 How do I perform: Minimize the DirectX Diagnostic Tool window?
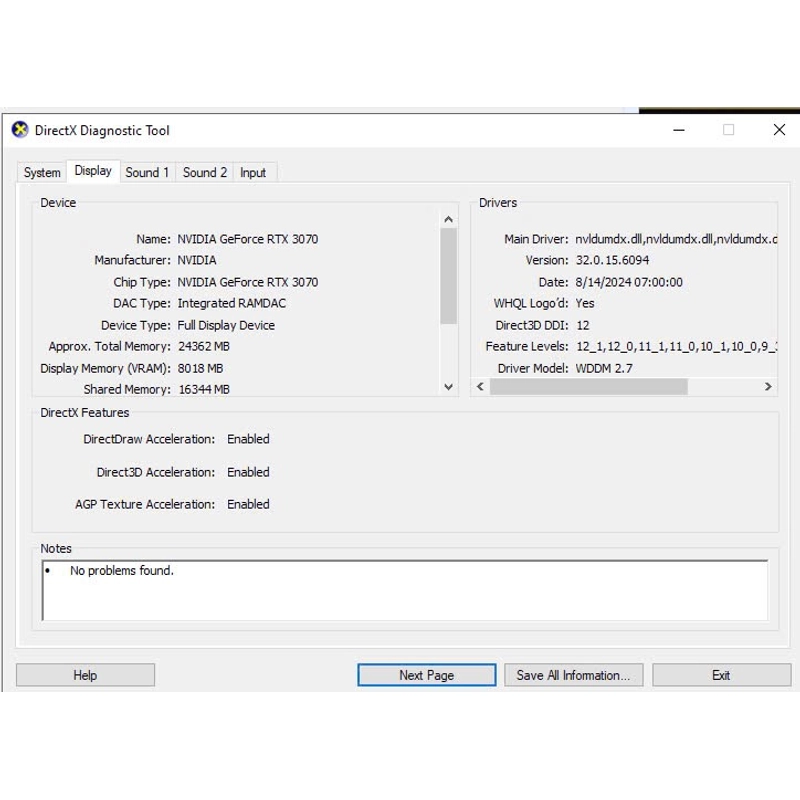(679, 130)
